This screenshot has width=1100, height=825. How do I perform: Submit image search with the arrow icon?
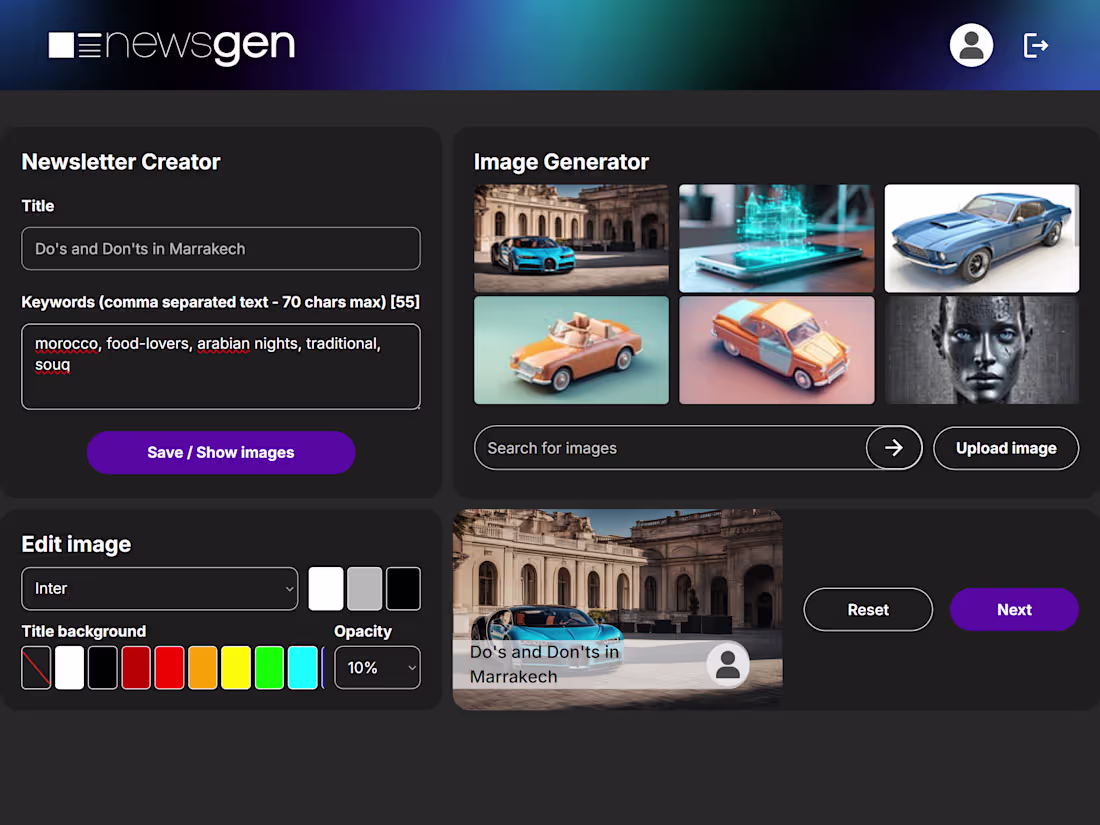[x=893, y=448]
